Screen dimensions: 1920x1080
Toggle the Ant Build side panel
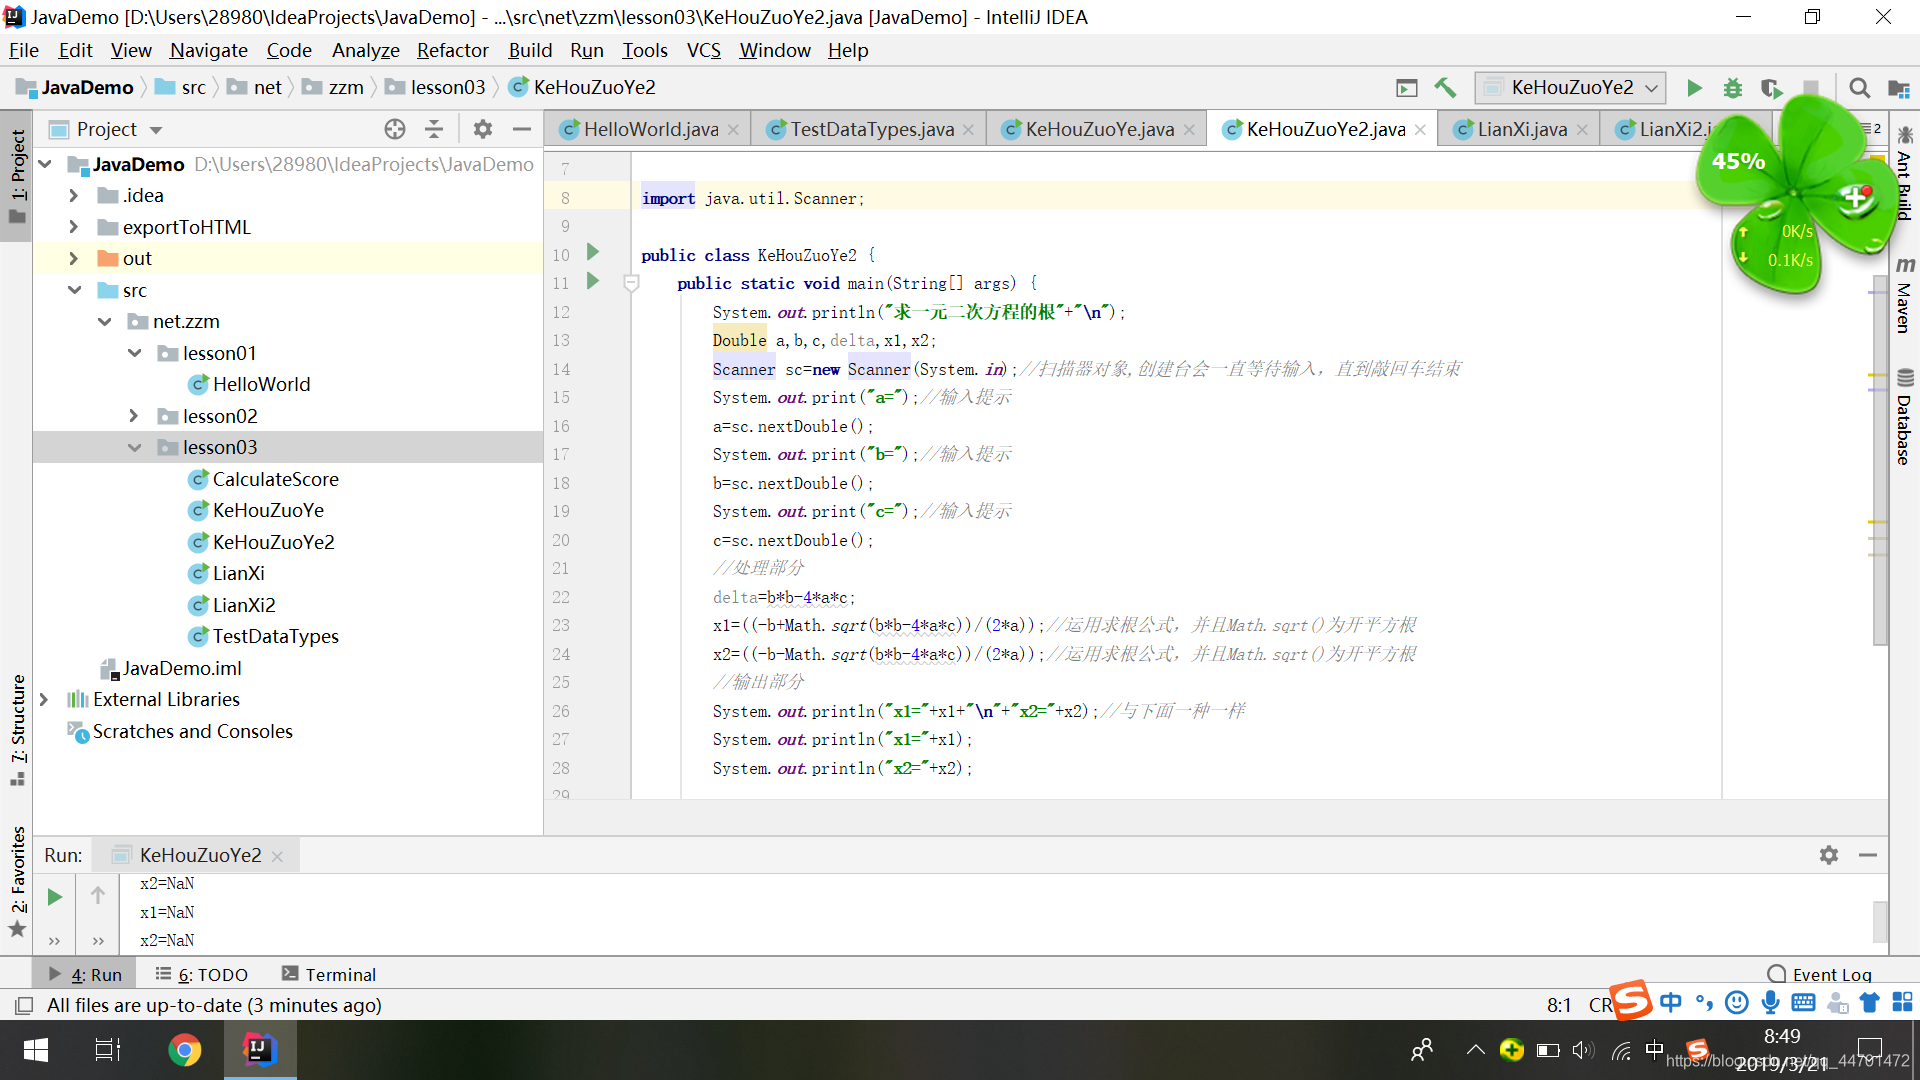pos(1904,172)
